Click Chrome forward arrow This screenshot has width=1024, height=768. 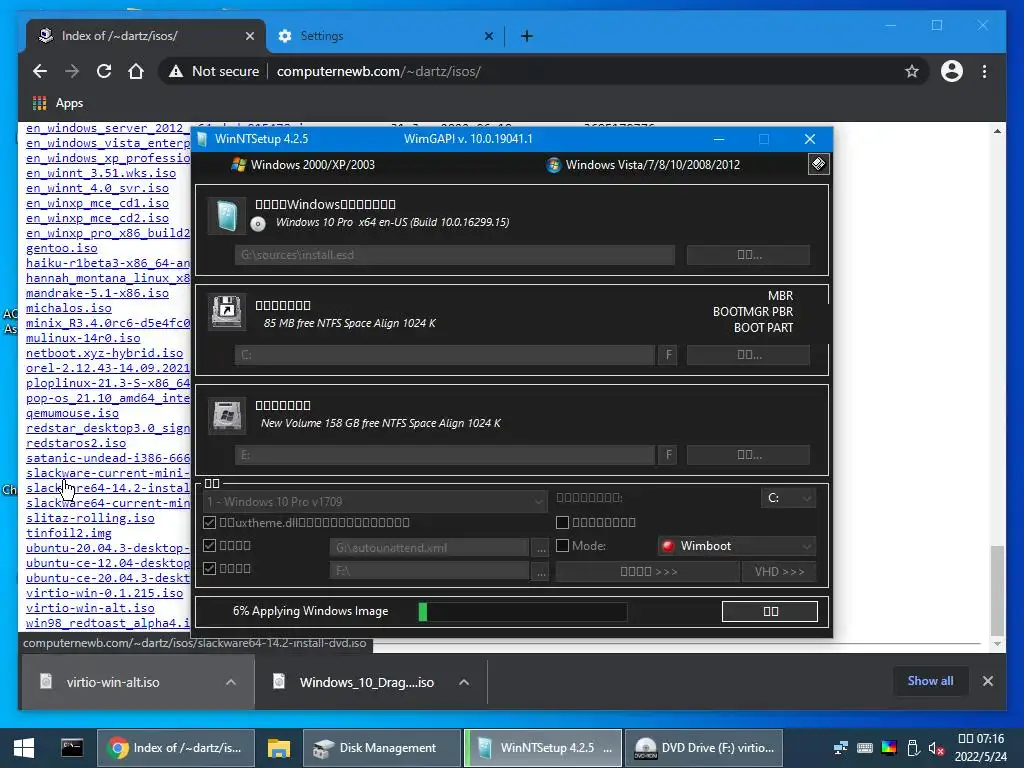point(72,71)
